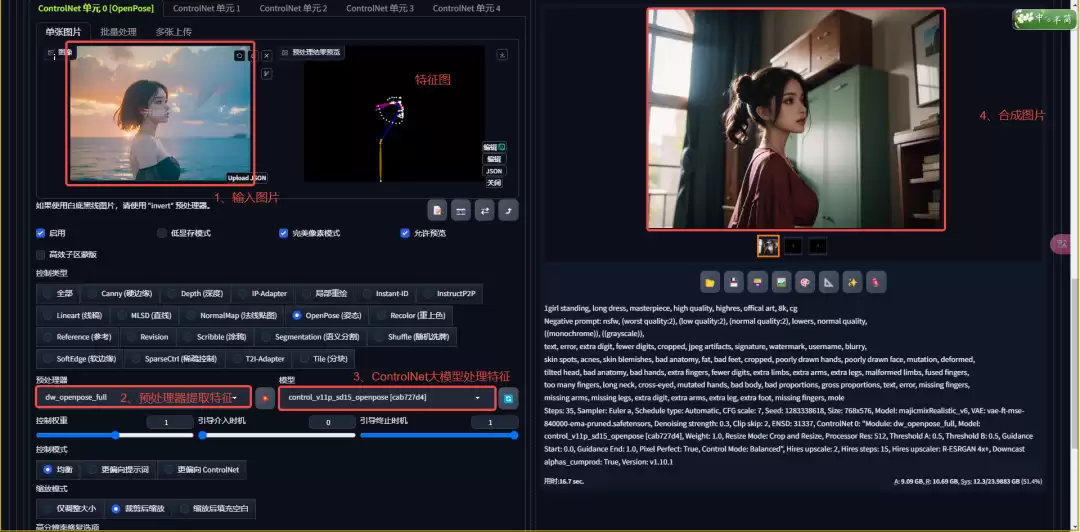This screenshot has width=1080, height=532.
Task: Run preprocessor with the red explosion button
Action: click(264, 398)
